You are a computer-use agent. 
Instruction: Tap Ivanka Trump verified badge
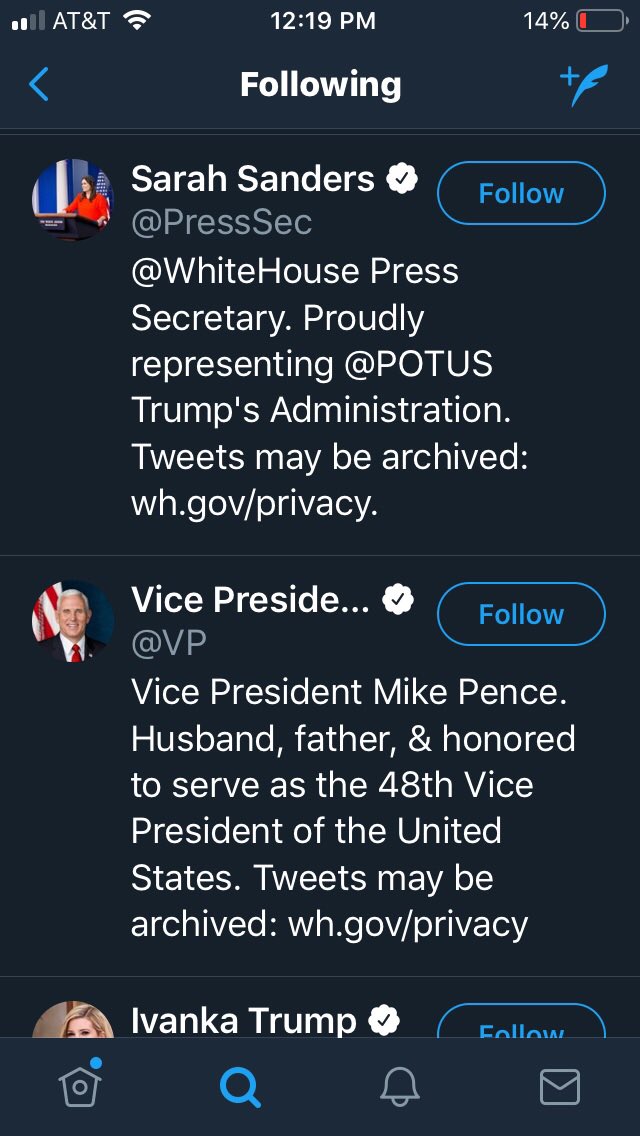pyautogui.click(x=385, y=1020)
